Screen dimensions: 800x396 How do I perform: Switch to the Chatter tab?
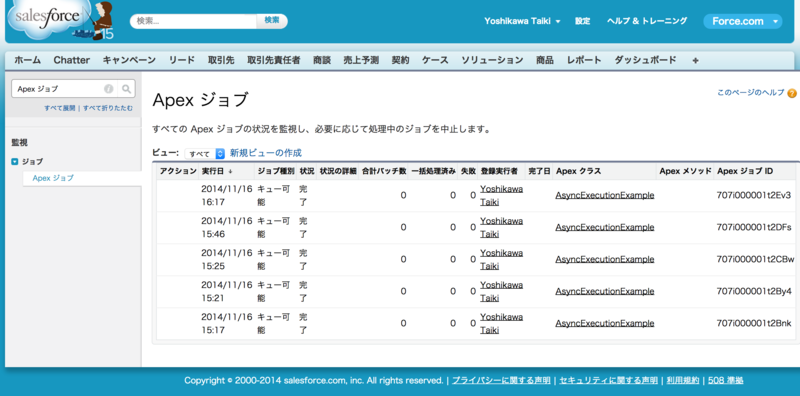click(71, 60)
